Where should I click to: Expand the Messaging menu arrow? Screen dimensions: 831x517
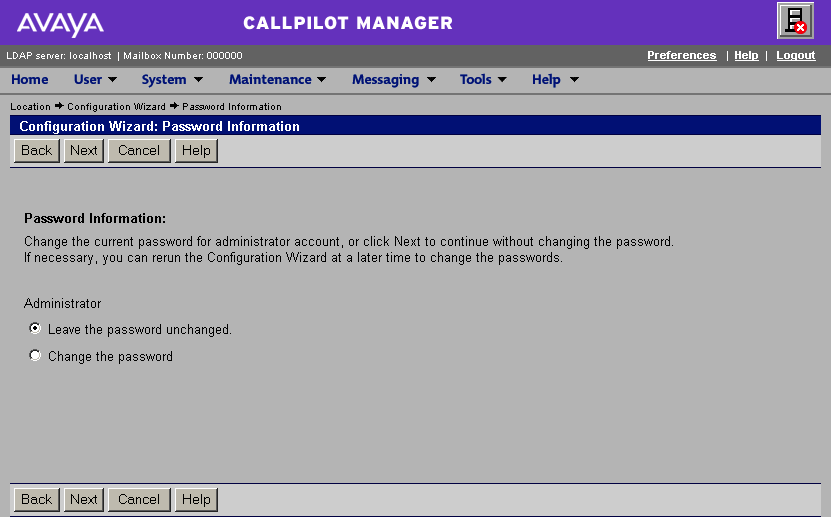tap(431, 79)
